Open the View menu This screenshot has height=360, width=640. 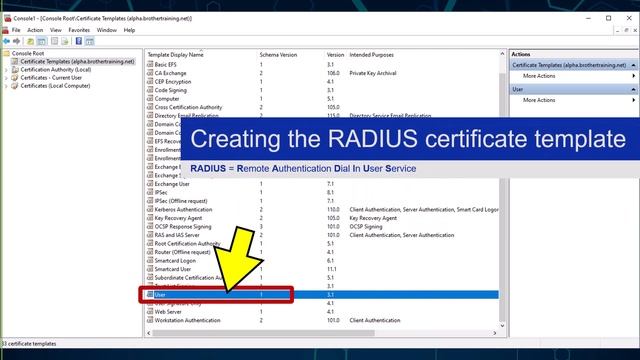click(x=56, y=30)
